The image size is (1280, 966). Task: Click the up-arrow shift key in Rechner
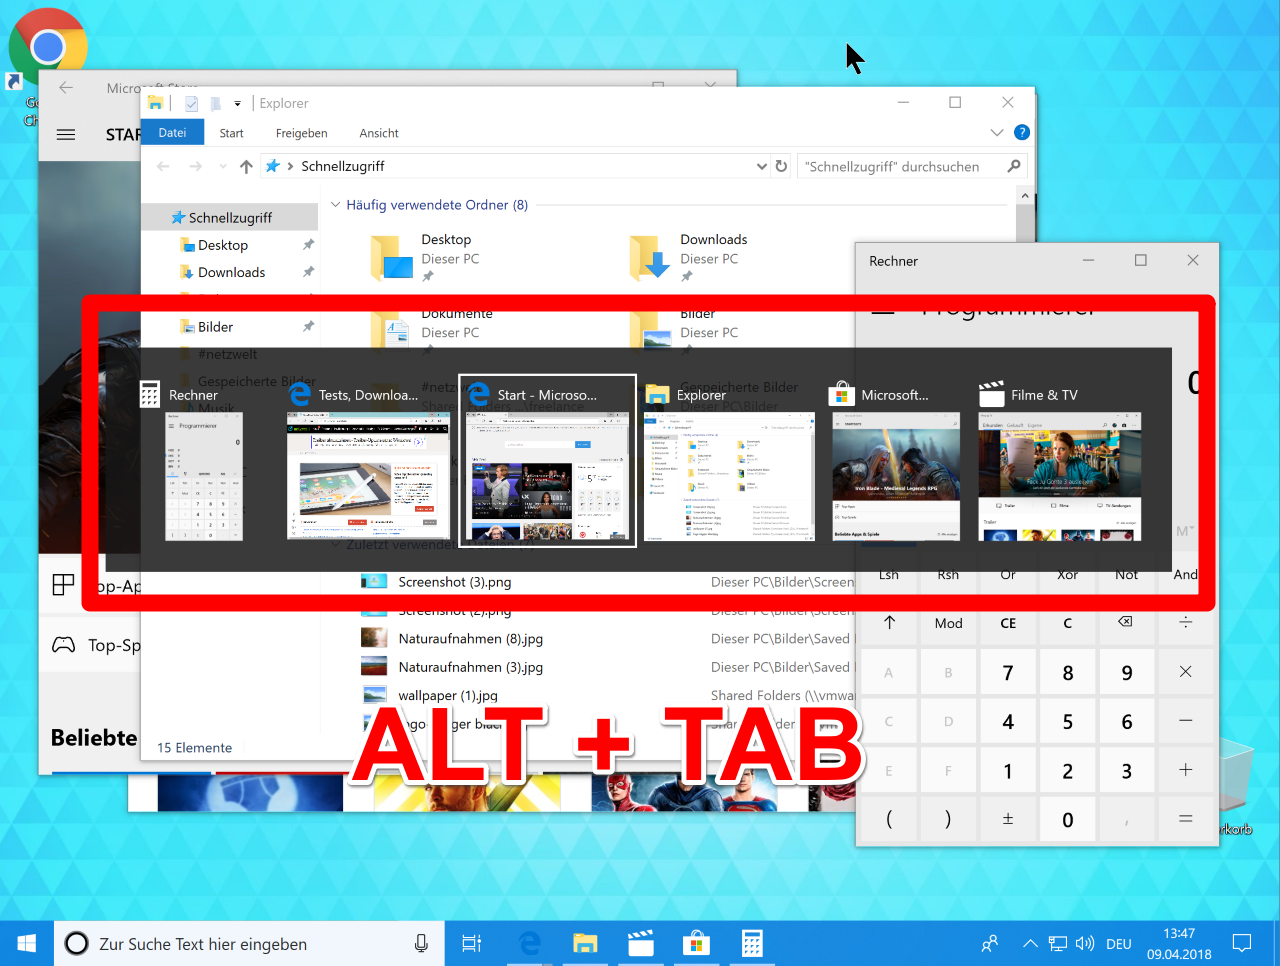pyautogui.click(x=889, y=623)
